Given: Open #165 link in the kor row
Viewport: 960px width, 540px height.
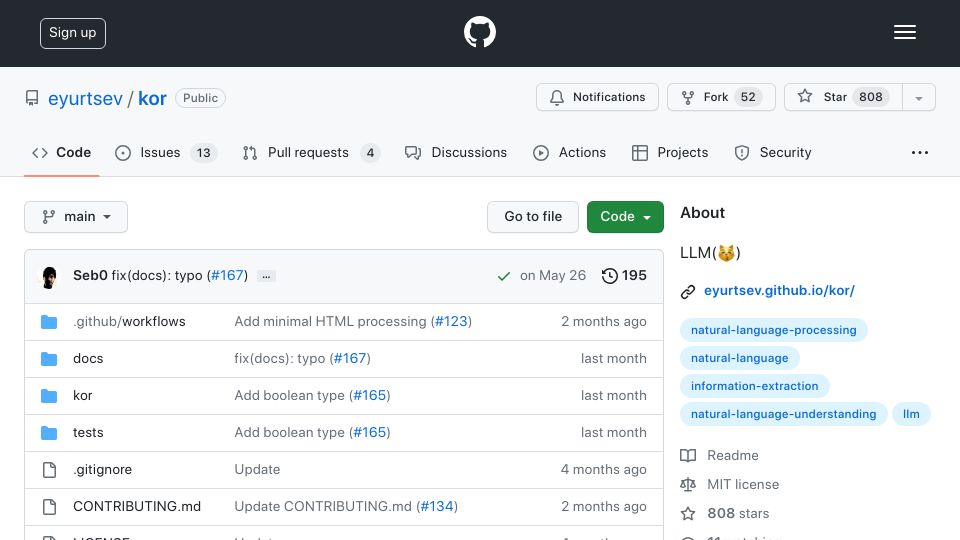Looking at the screenshot, I should (370, 396).
